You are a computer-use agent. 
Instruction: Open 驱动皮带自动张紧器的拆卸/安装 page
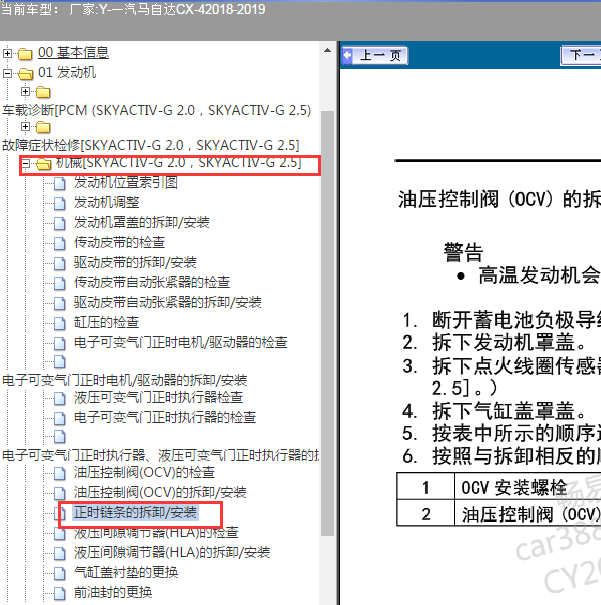pyautogui.click(x=167, y=302)
